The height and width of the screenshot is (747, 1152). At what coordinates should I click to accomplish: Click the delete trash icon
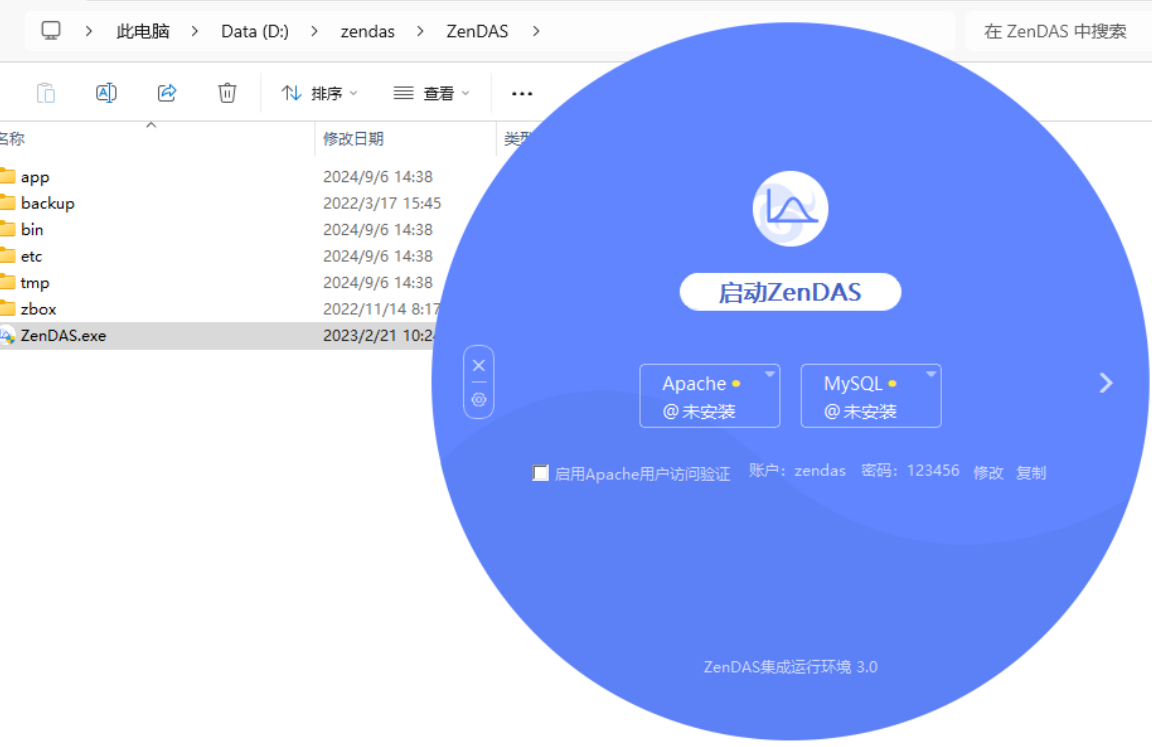(227, 93)
